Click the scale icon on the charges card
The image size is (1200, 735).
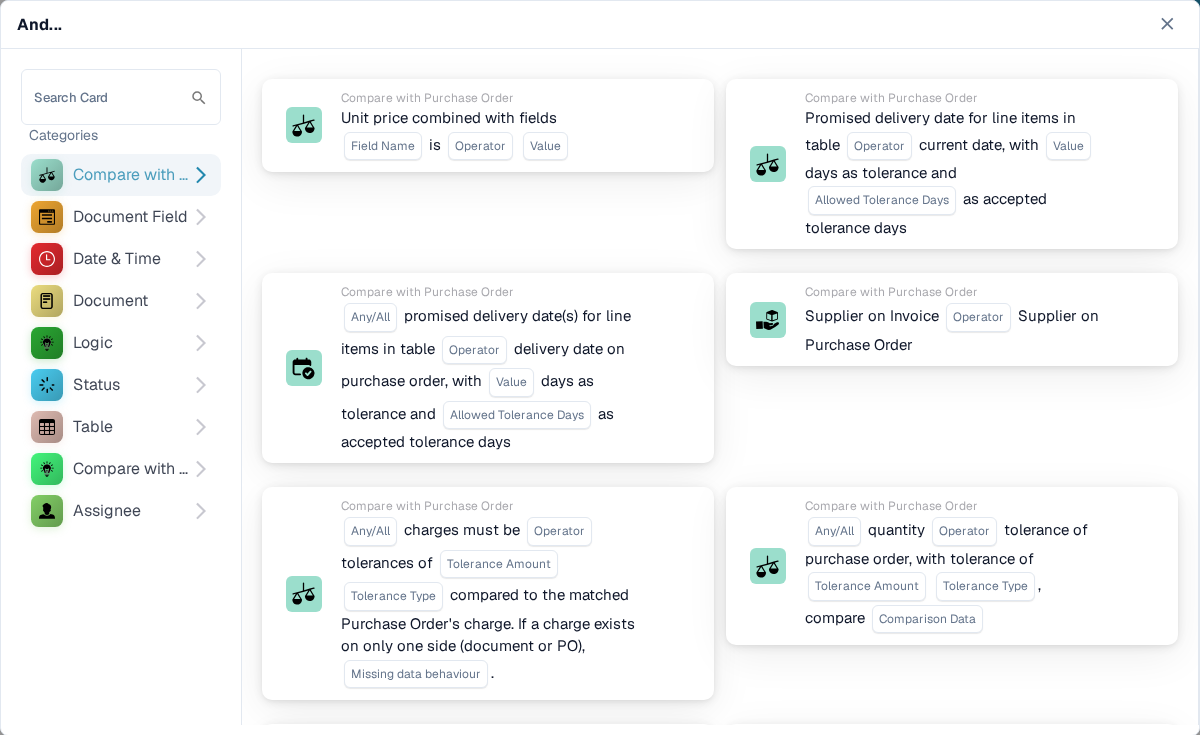304,594
